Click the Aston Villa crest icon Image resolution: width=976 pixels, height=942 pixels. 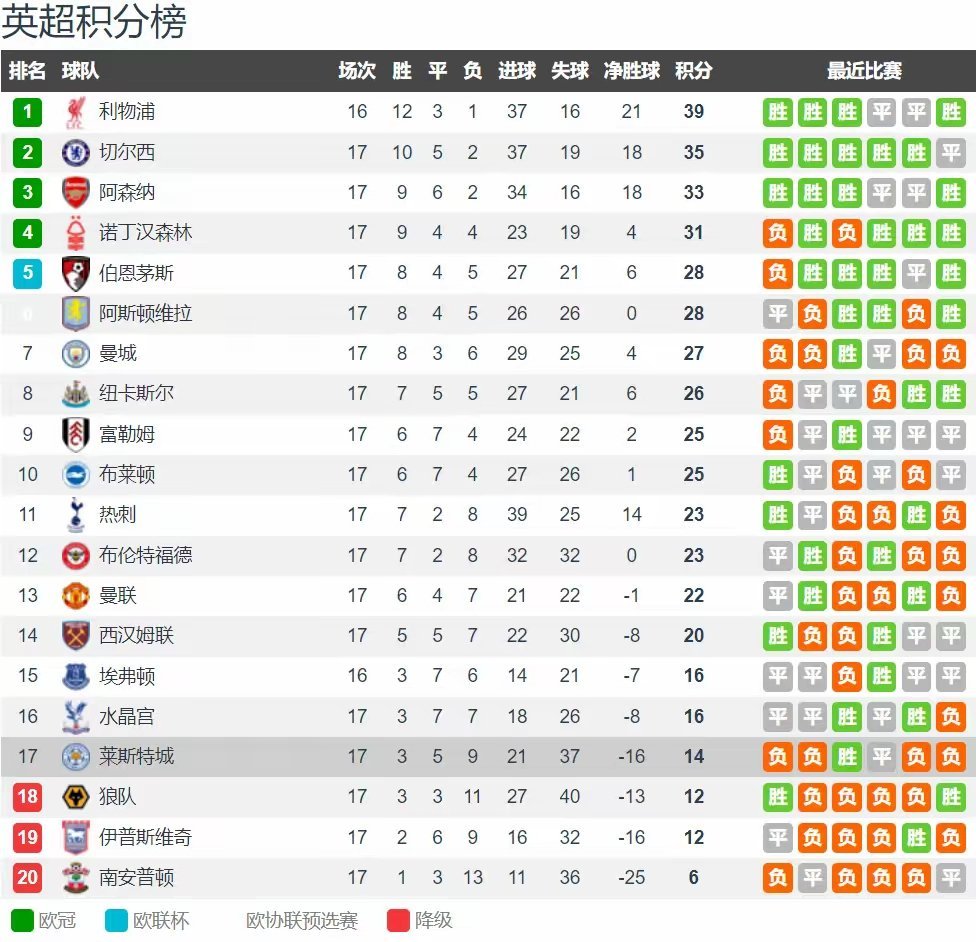click(76, 313)
